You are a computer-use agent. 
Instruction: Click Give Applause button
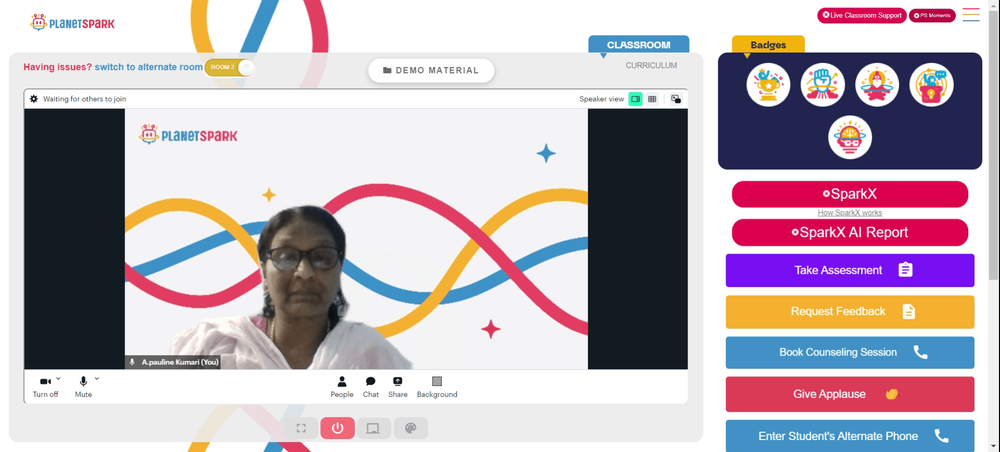point(849,394)
